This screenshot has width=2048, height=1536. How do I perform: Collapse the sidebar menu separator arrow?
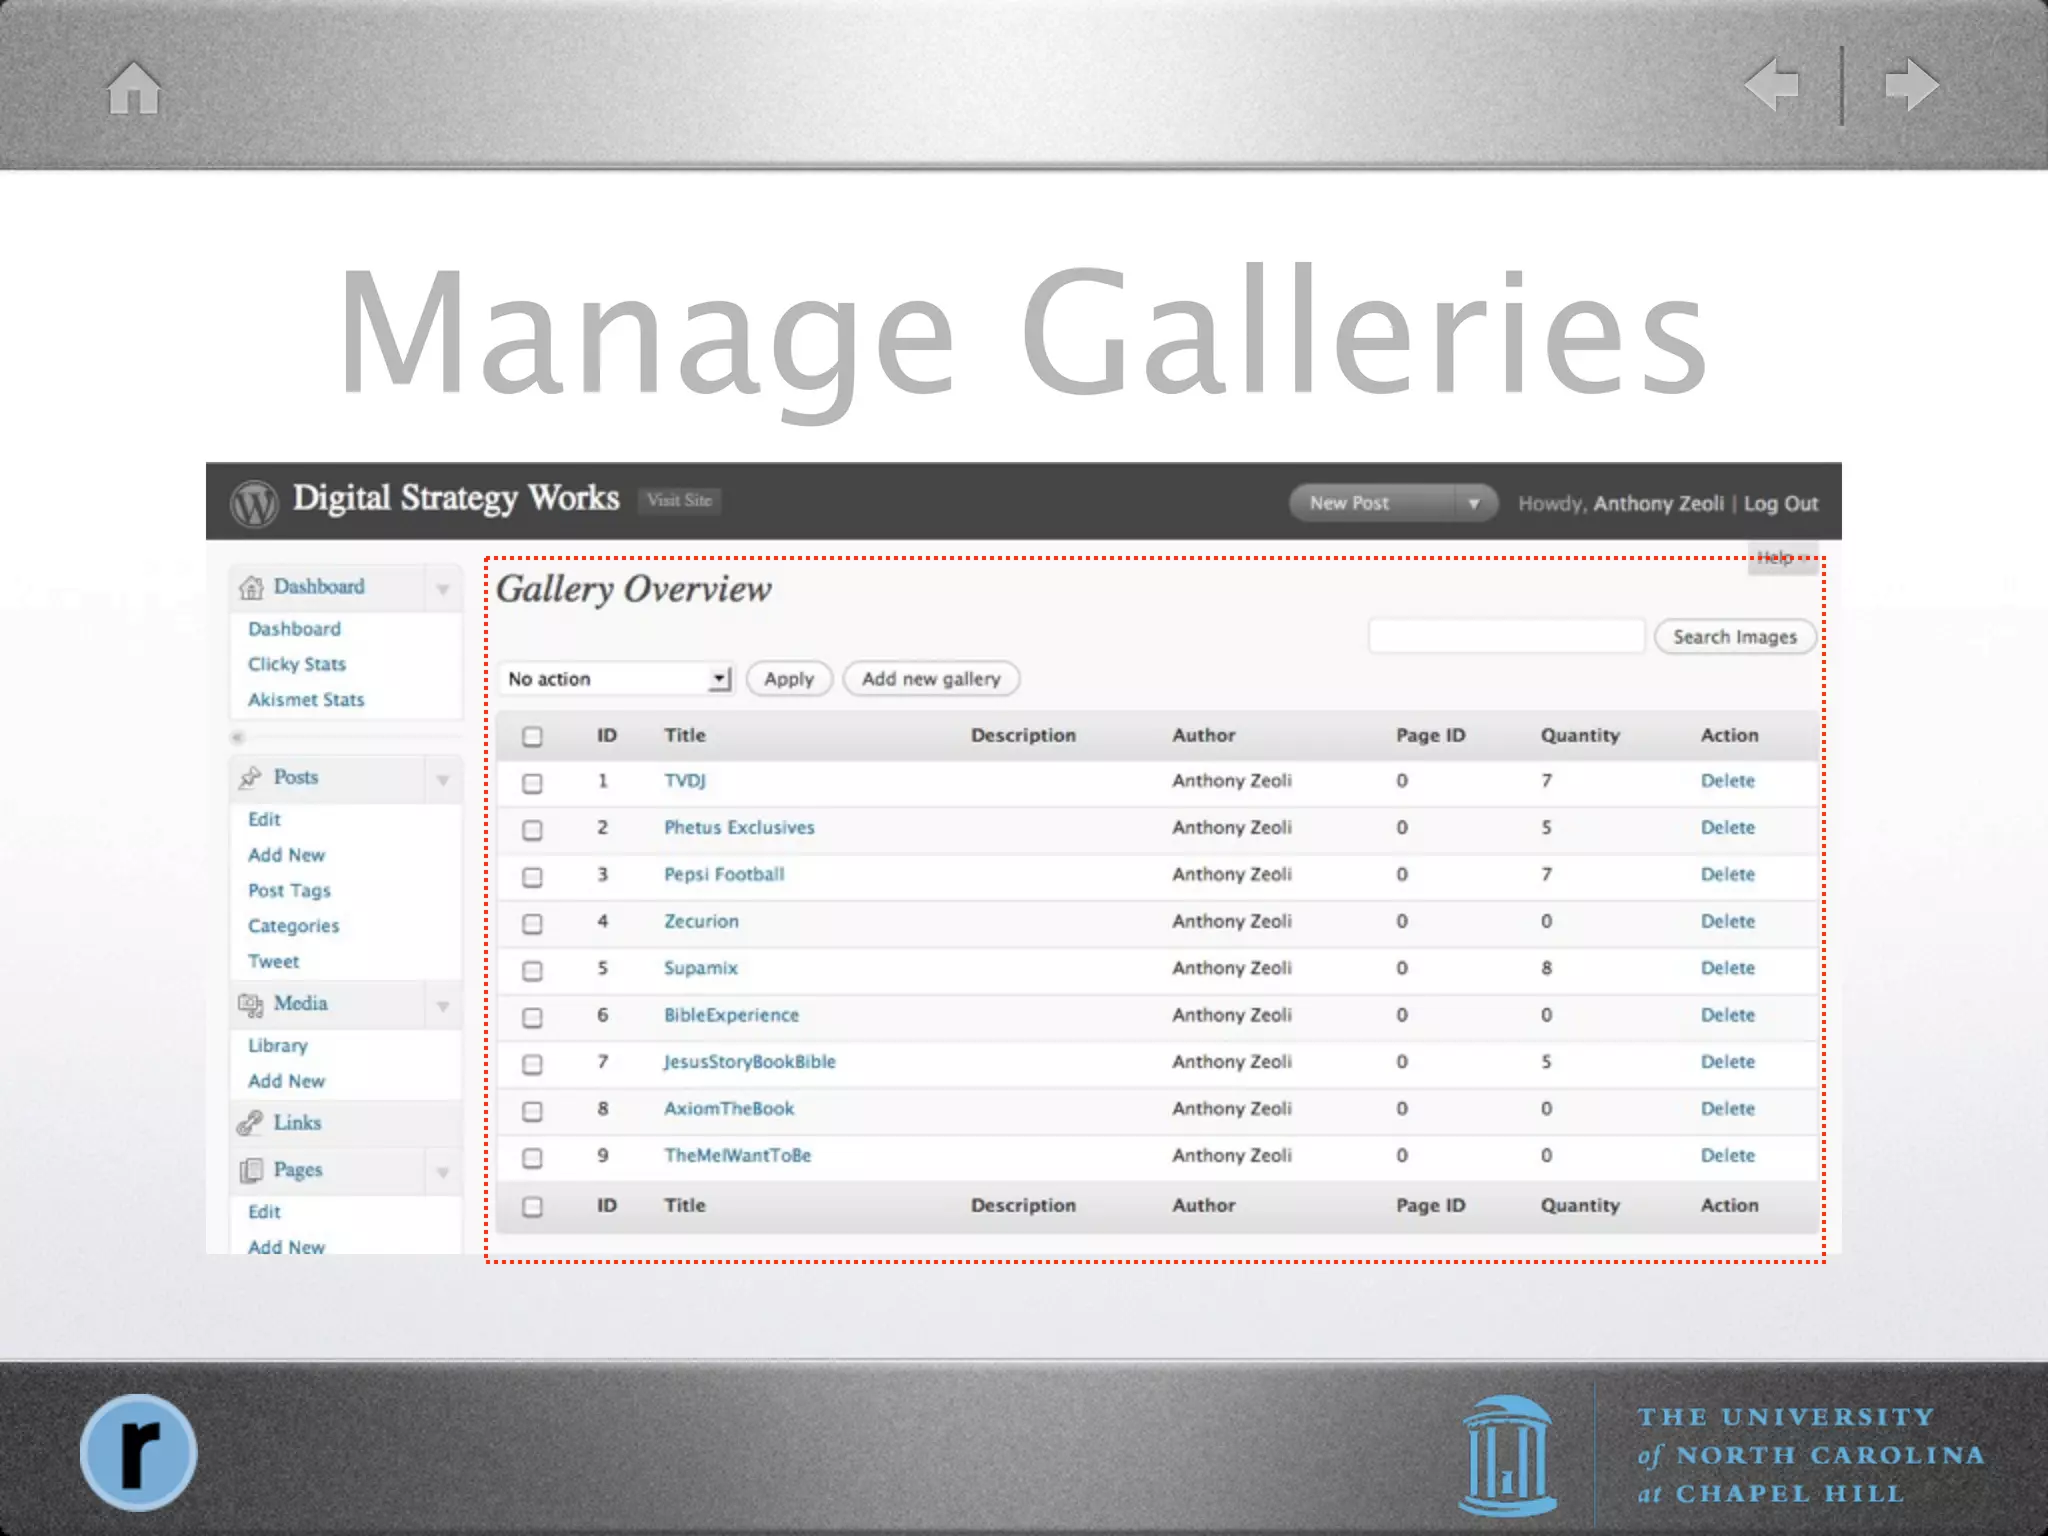pos(237,737)
